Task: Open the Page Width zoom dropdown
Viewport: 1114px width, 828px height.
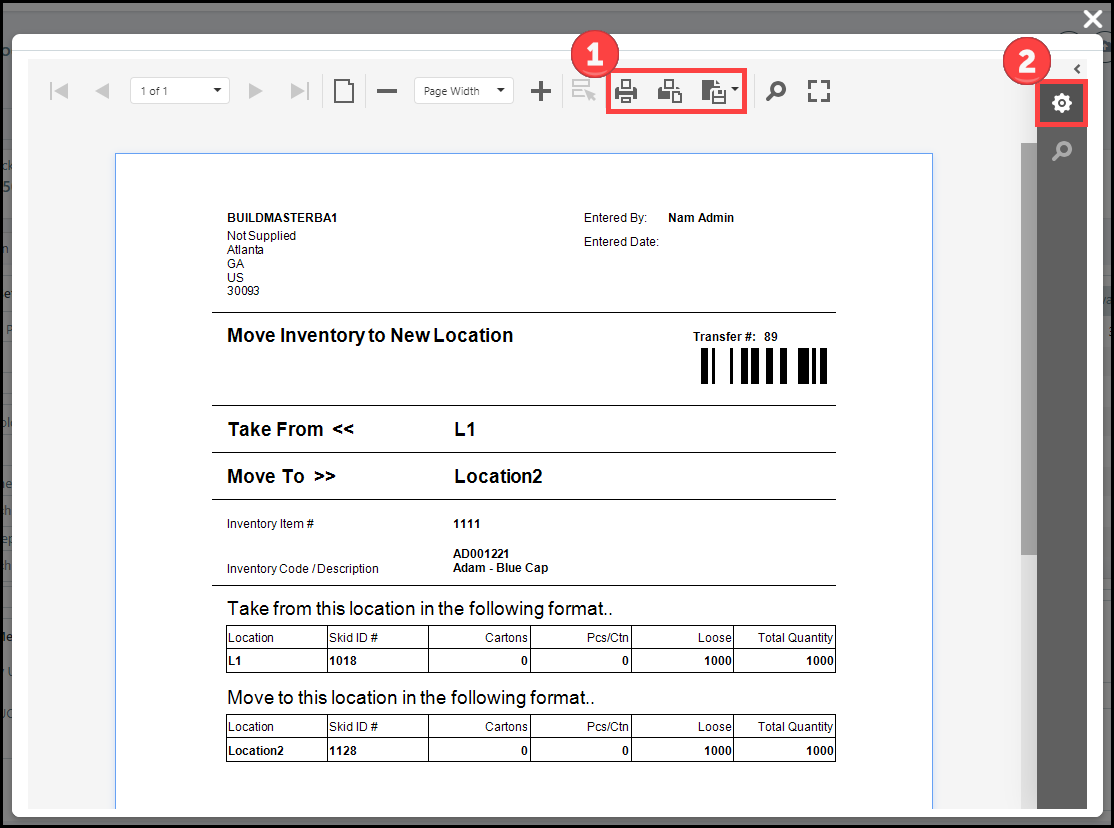Action: (x=463, y=91)
